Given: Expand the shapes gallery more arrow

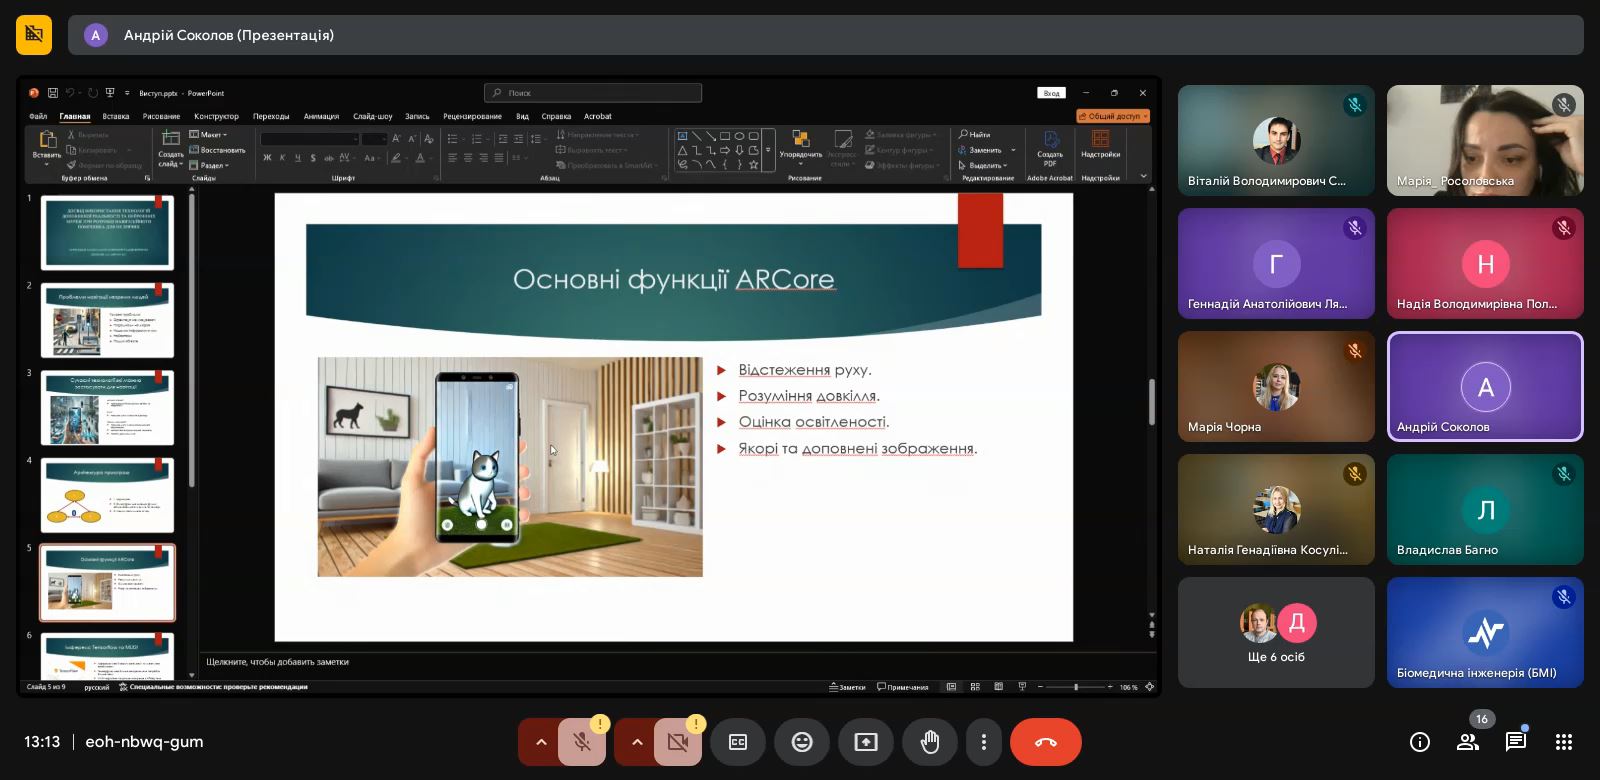Looking at the screenshot, I should [768, 150].
